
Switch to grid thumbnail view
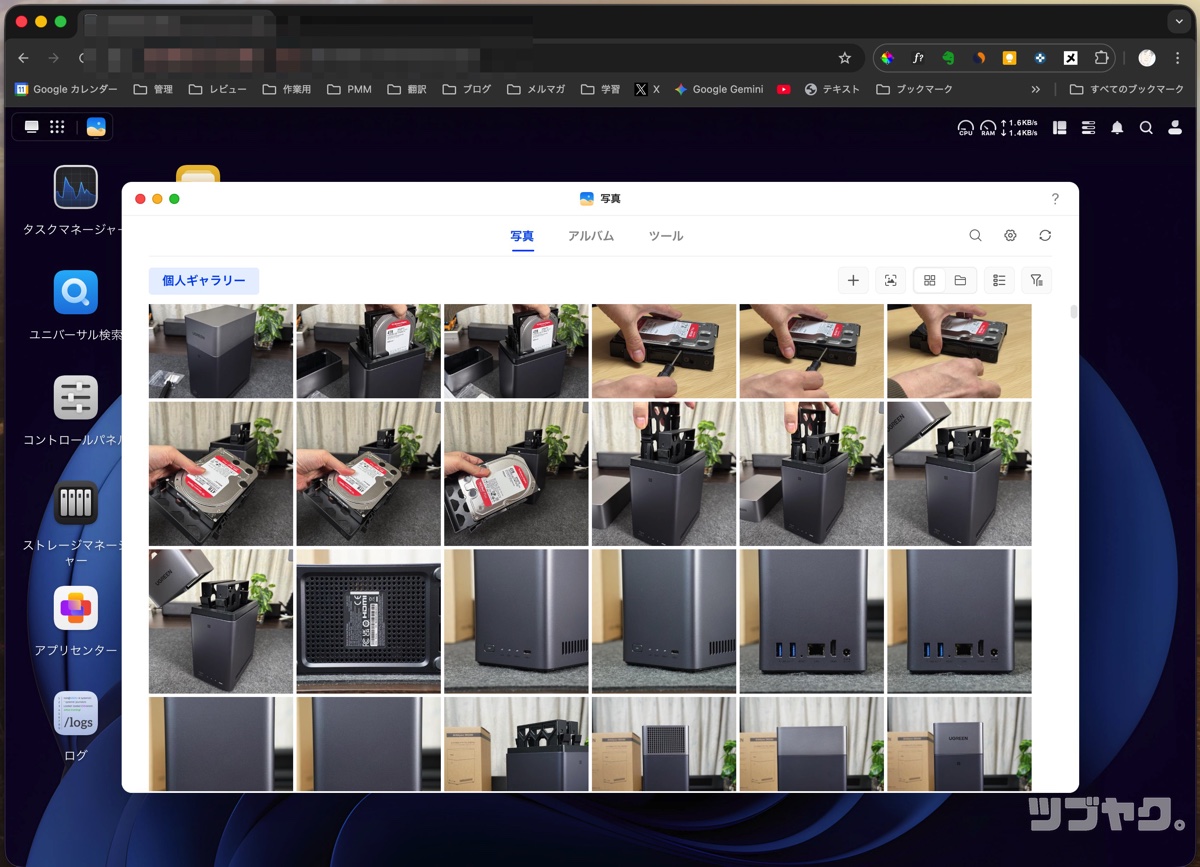tap(930, 281)
